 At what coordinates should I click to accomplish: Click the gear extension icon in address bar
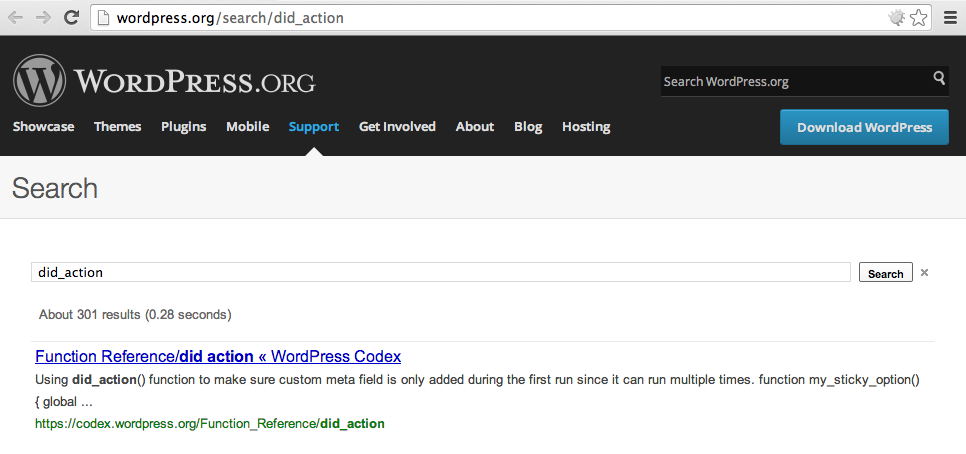[896, 18]
